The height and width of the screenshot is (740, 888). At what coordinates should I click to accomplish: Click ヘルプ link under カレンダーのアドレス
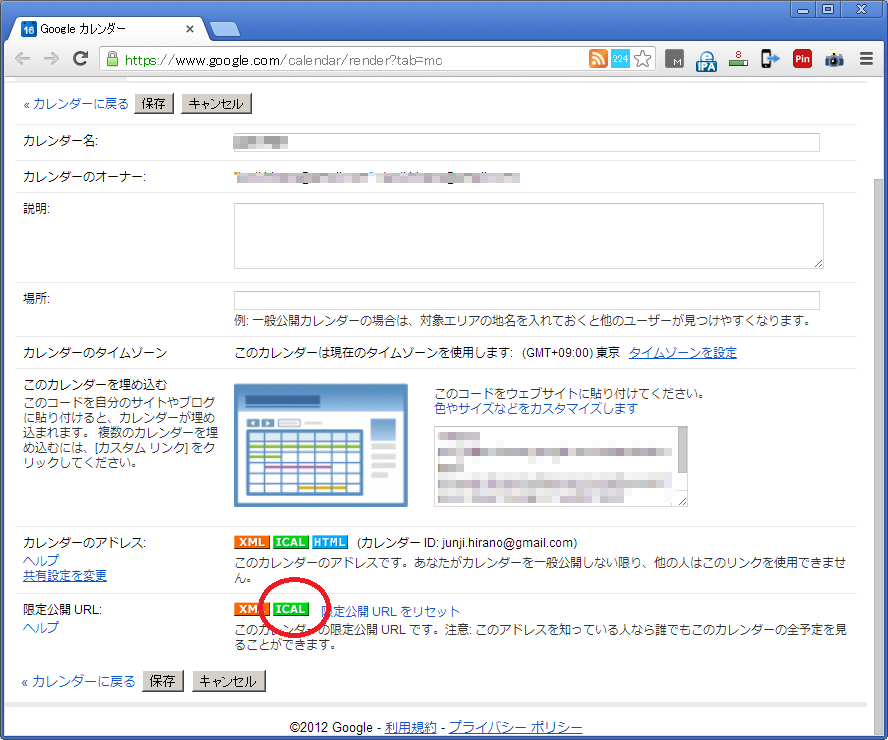click(40, 560)
